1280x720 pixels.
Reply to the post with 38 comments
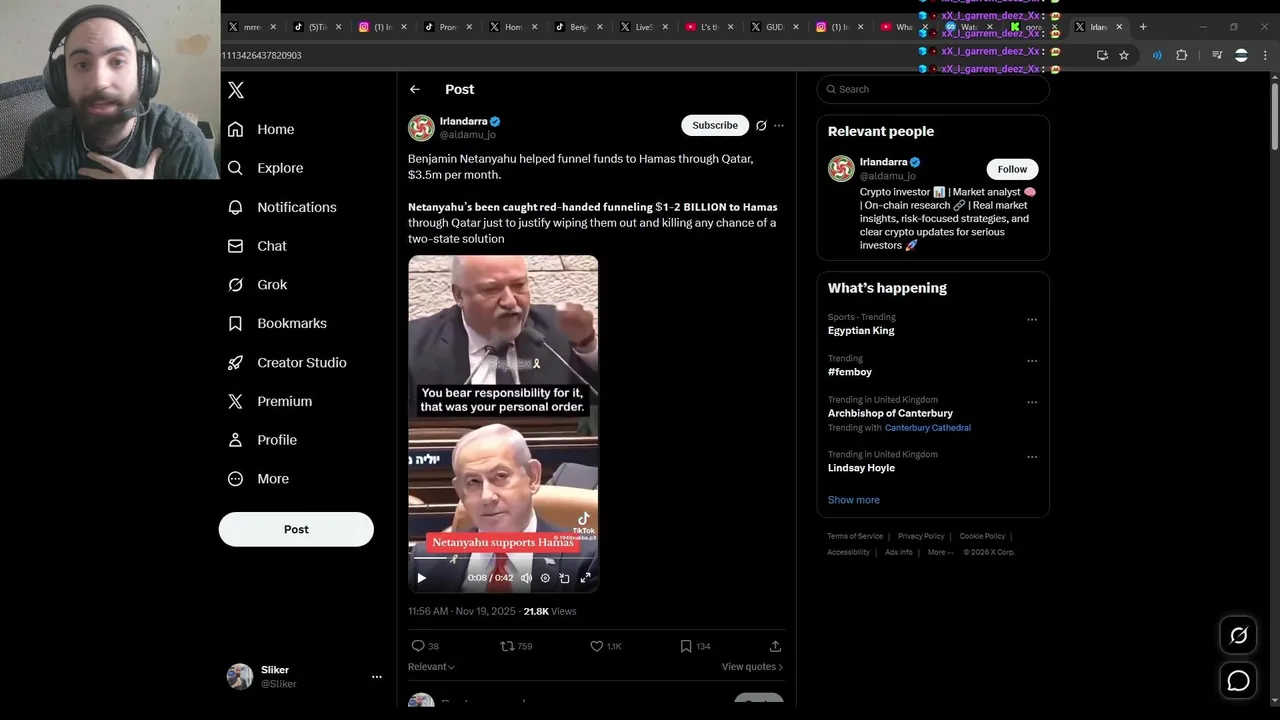[425, 646]
